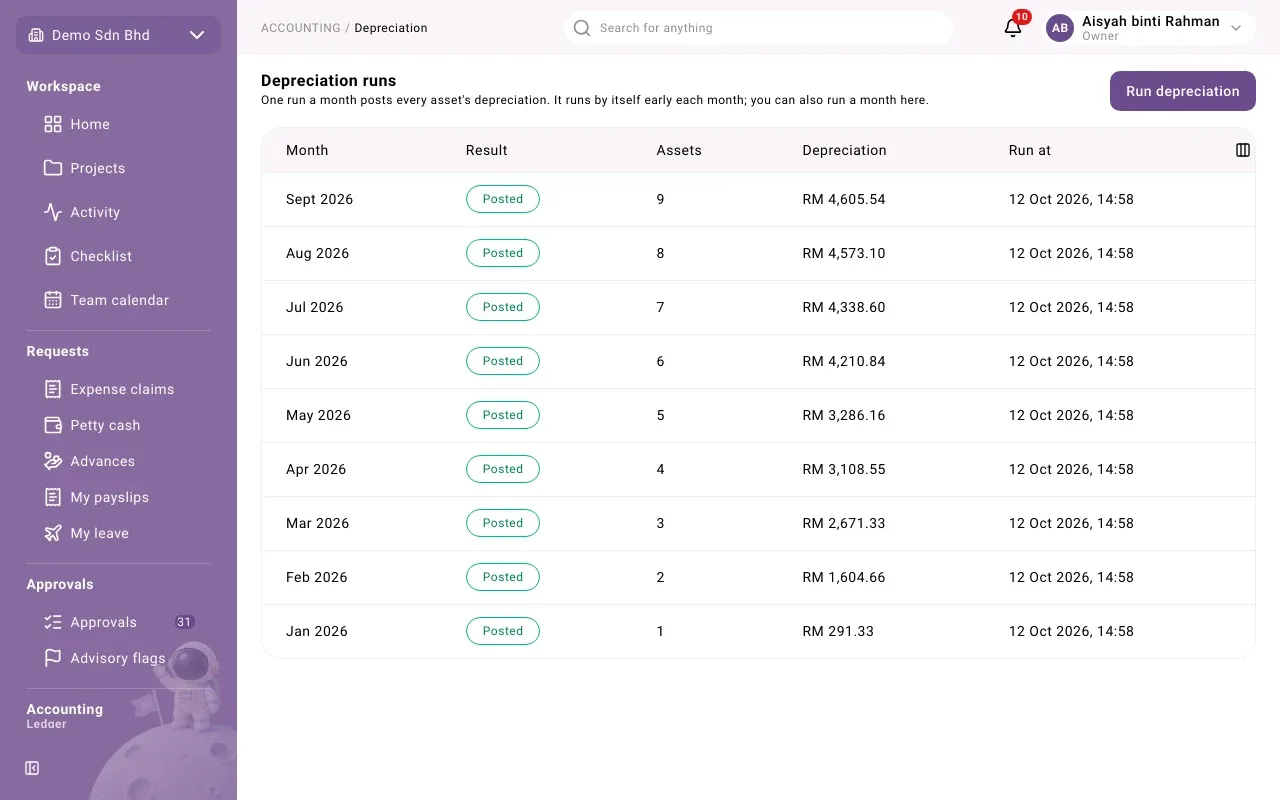Open the Ledger item under Accounting
Image resolution: width=1280 pixels, height=800 pixels.
pos(47,724)
